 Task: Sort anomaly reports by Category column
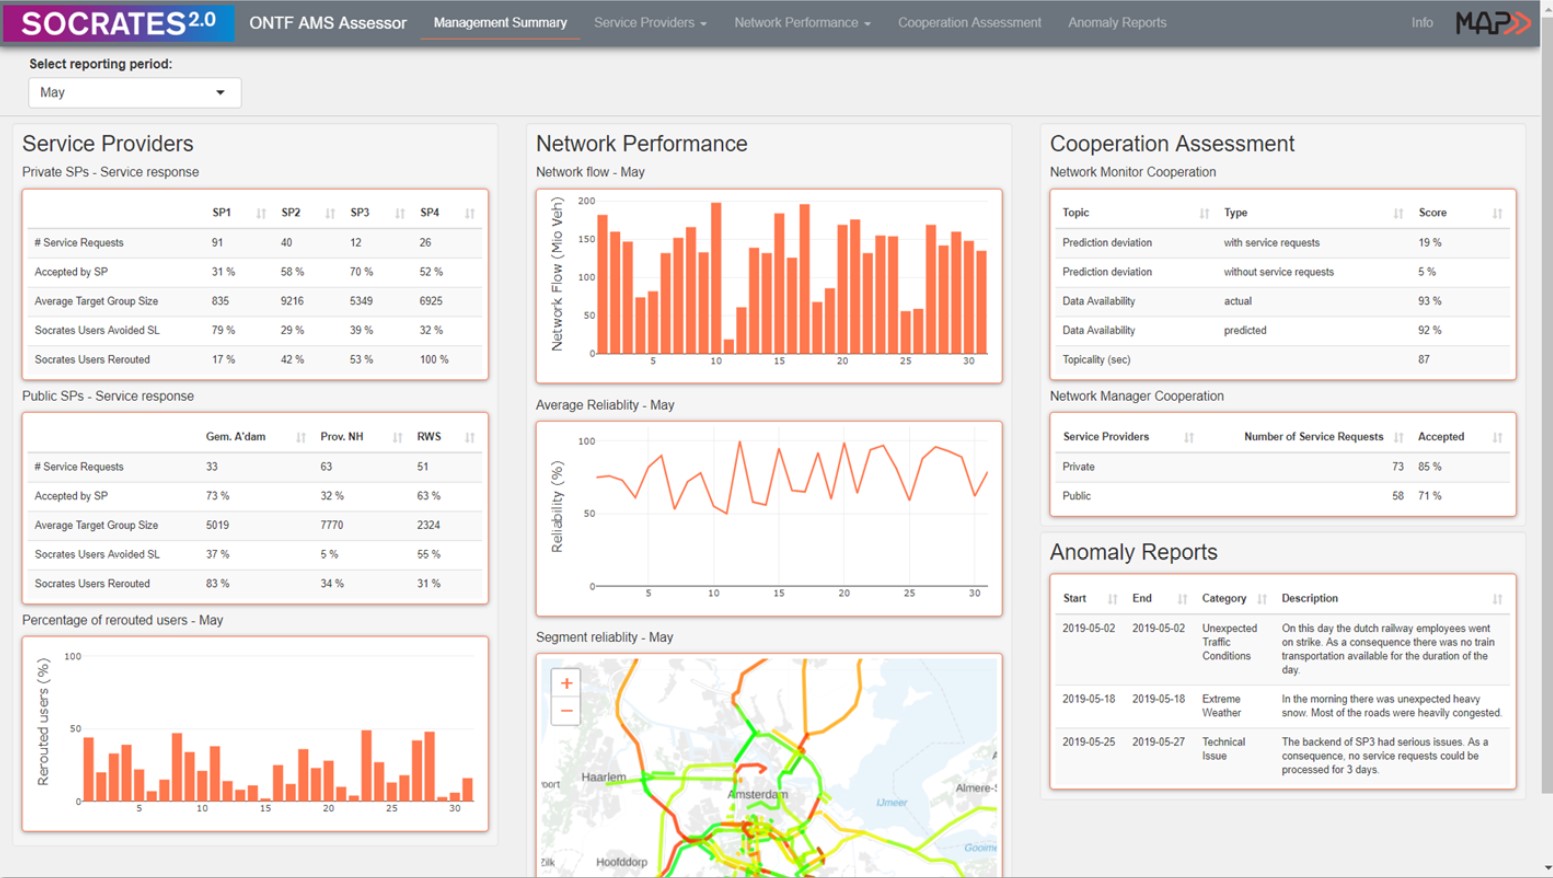click(1262, 599)
